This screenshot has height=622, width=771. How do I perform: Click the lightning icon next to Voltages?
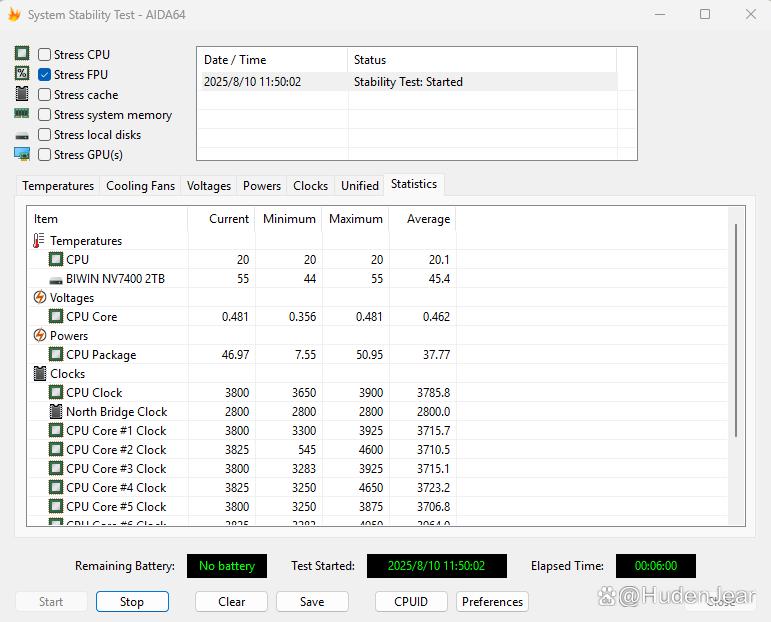tap(39, 298)
